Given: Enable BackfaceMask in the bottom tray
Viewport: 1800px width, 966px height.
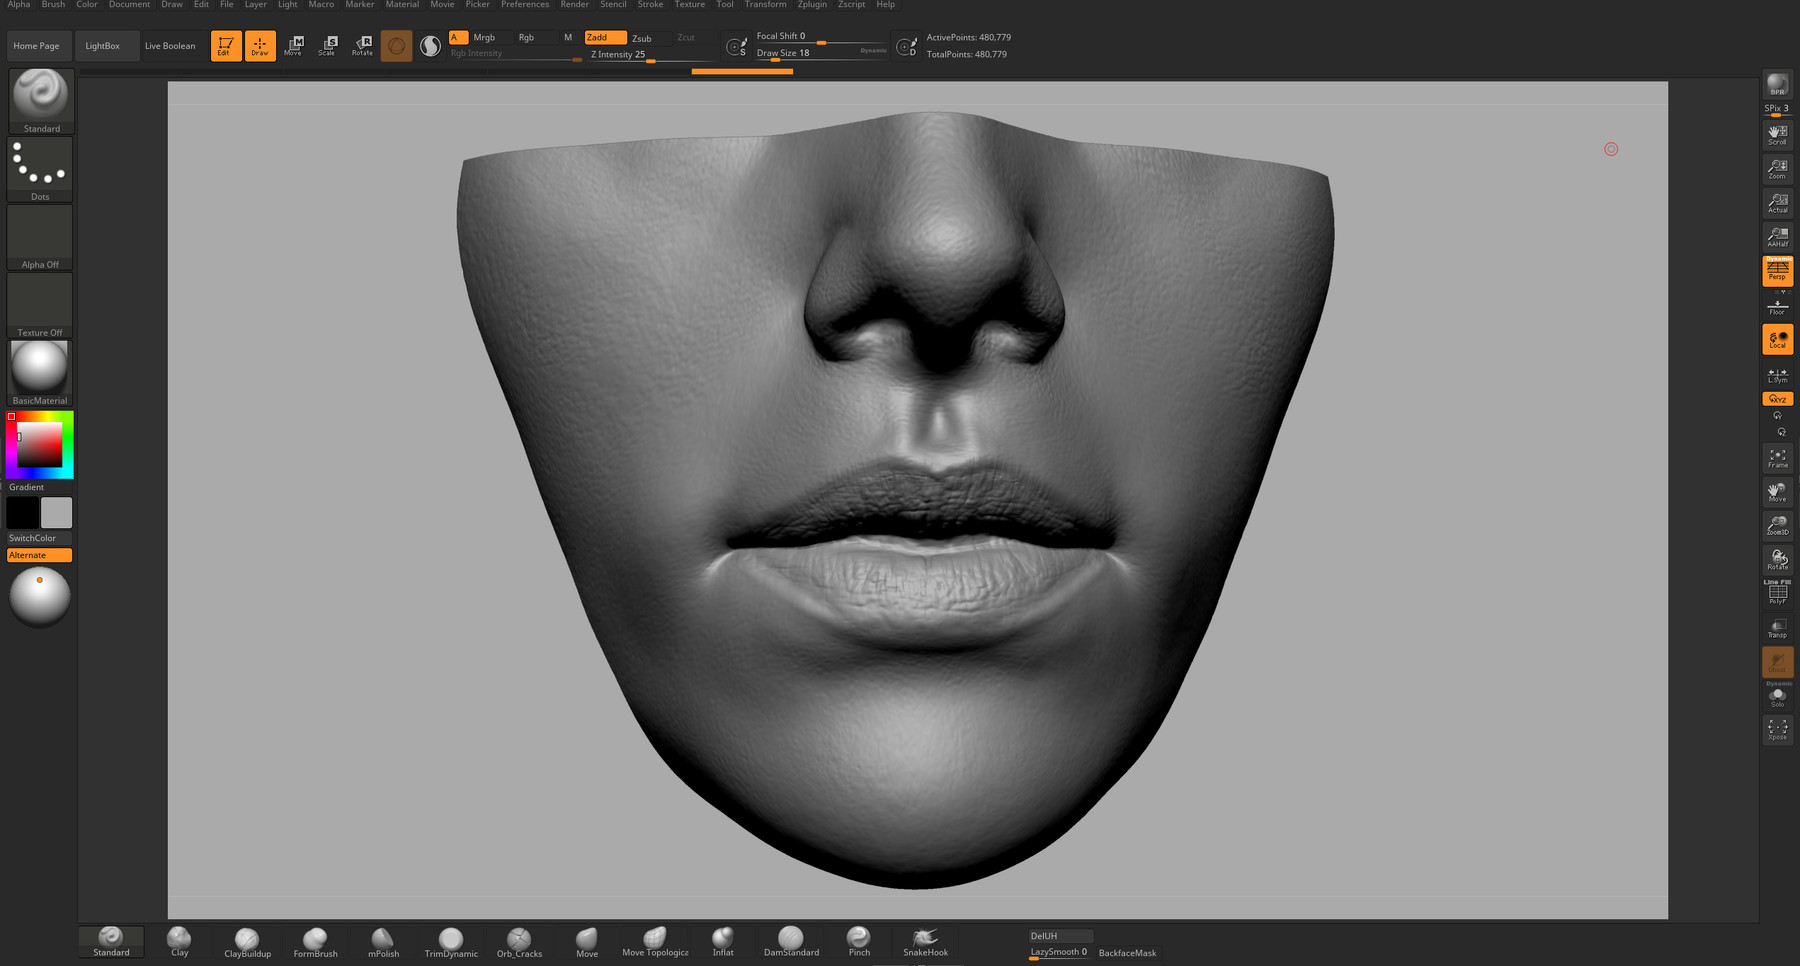Looking at the screenshot, I should click(x=1127, y=953).
